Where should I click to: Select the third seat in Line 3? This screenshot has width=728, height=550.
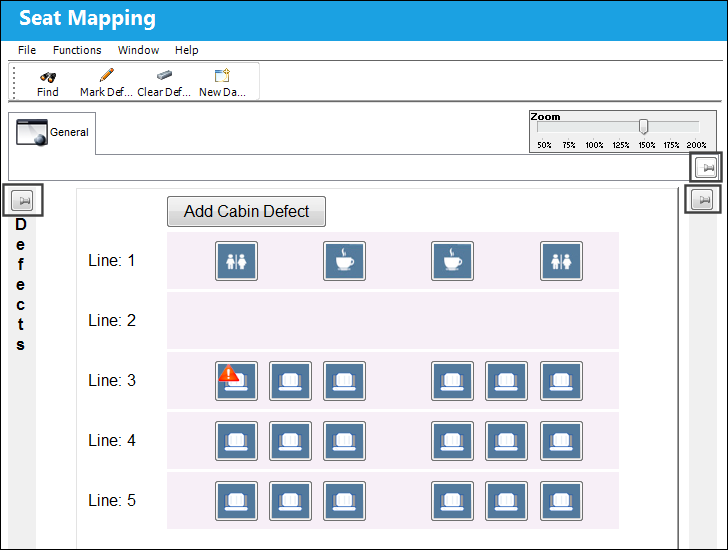344,381
